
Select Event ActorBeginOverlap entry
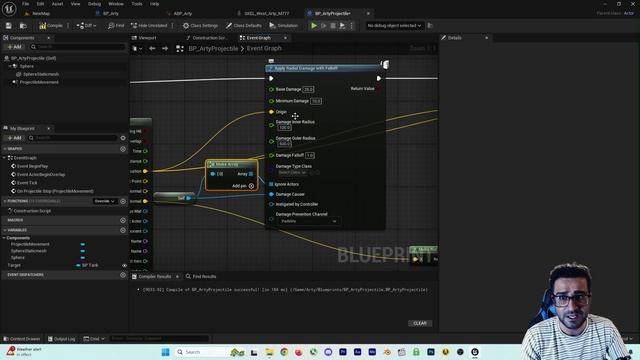click(41, 174)
